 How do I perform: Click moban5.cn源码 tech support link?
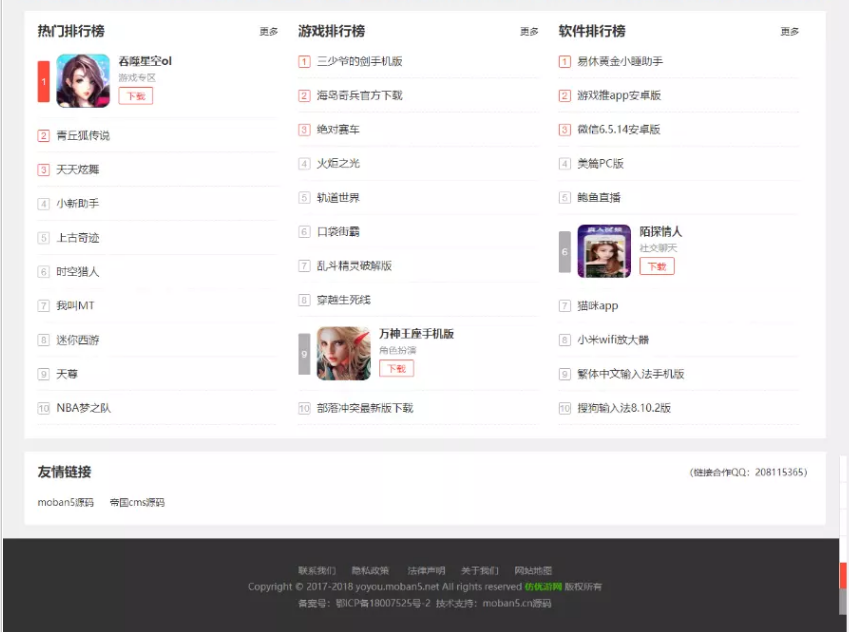pyautogui.click(x=517, y=603)
